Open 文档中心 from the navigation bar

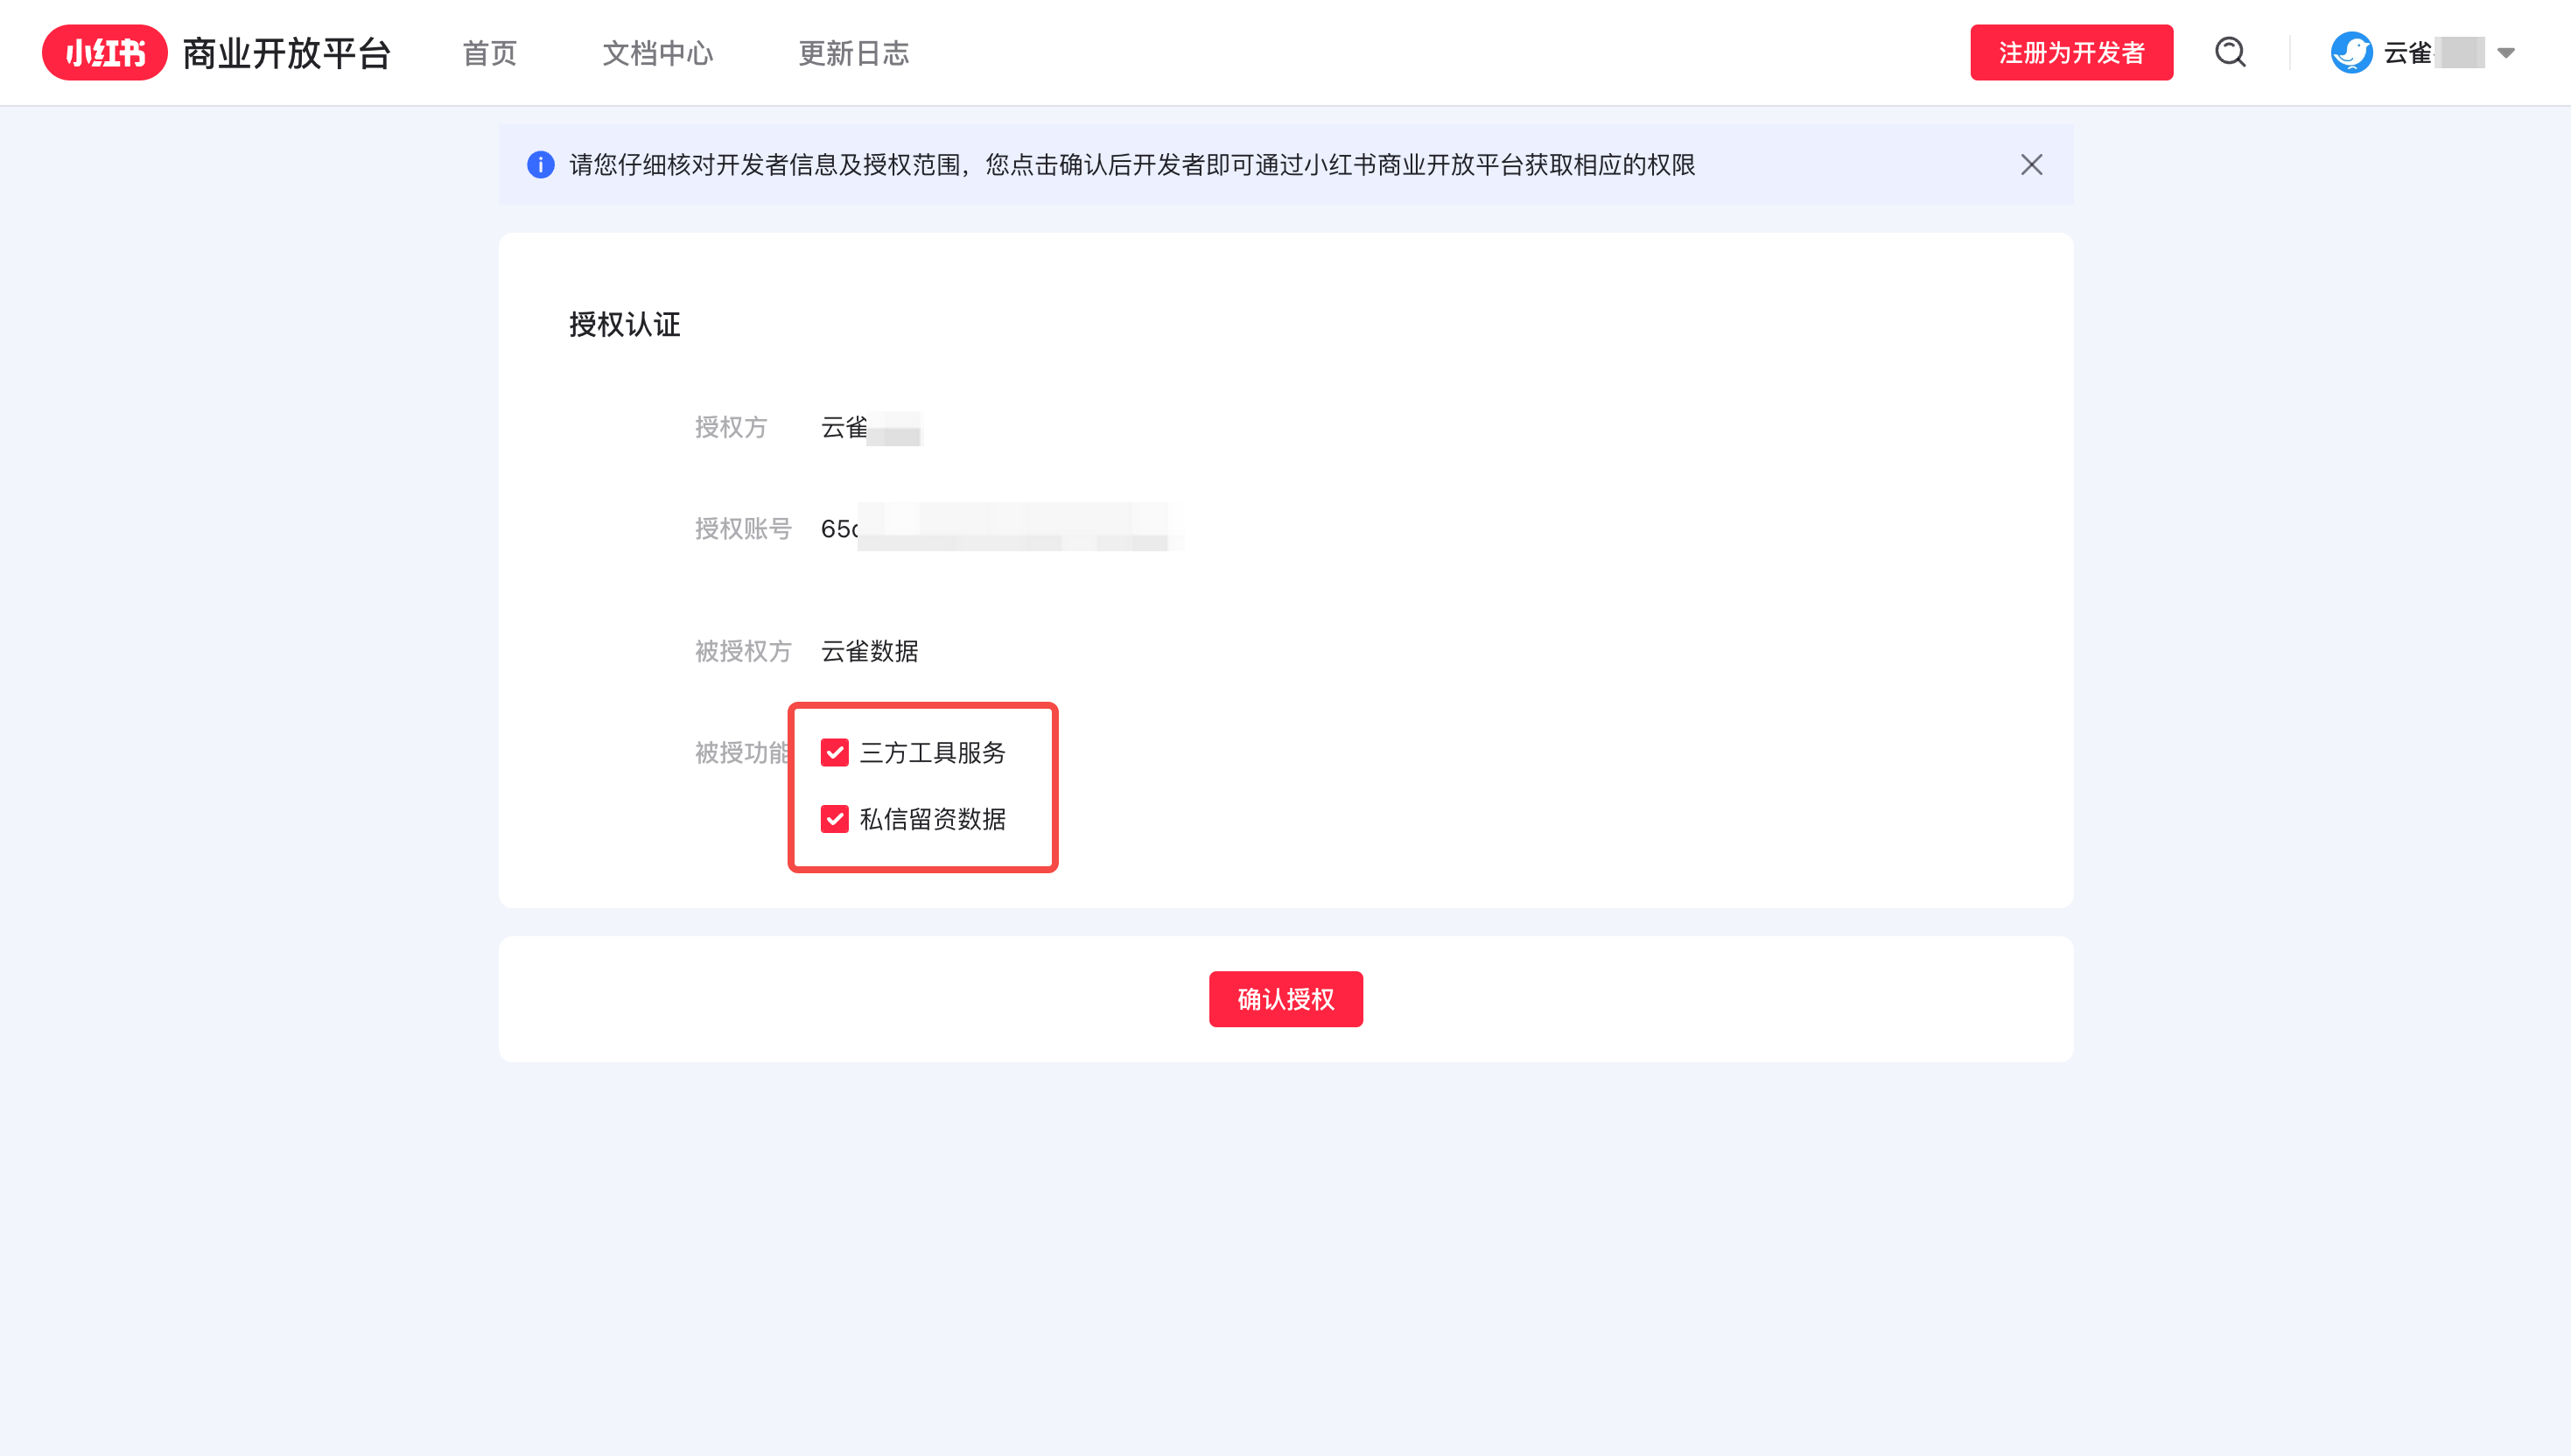(x=657, y=54)
